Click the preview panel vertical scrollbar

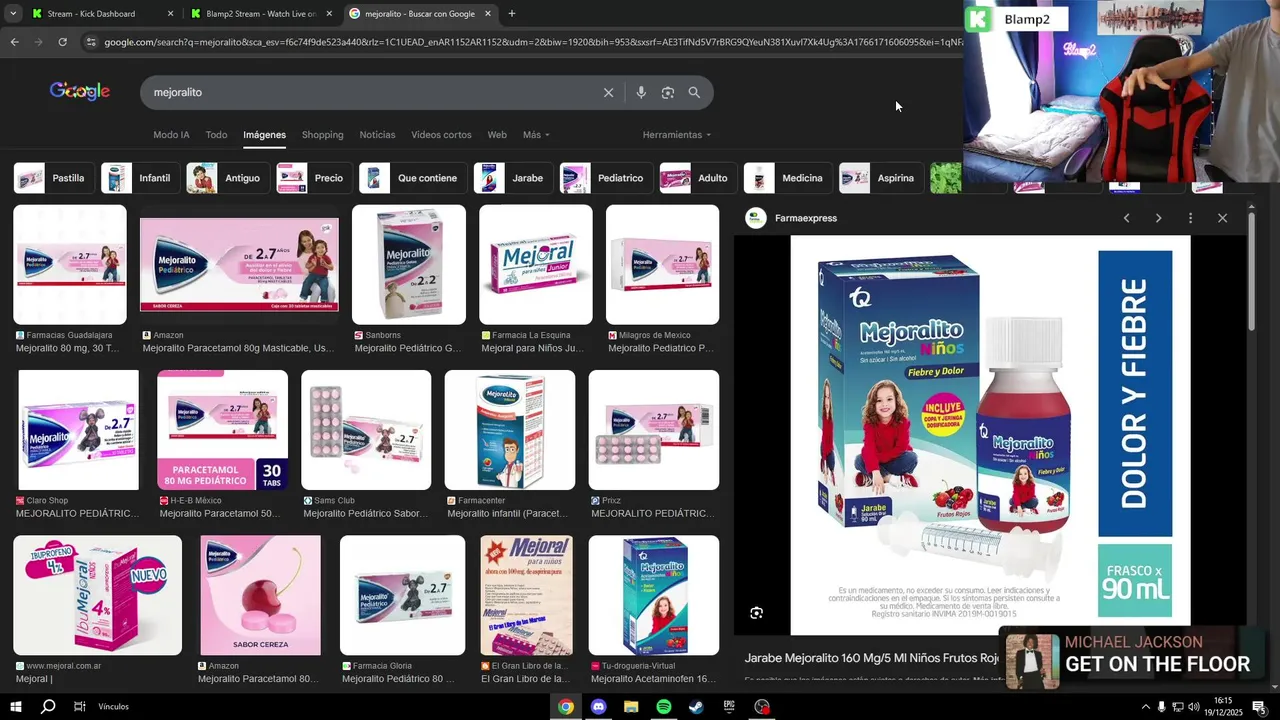[1251, 270]
